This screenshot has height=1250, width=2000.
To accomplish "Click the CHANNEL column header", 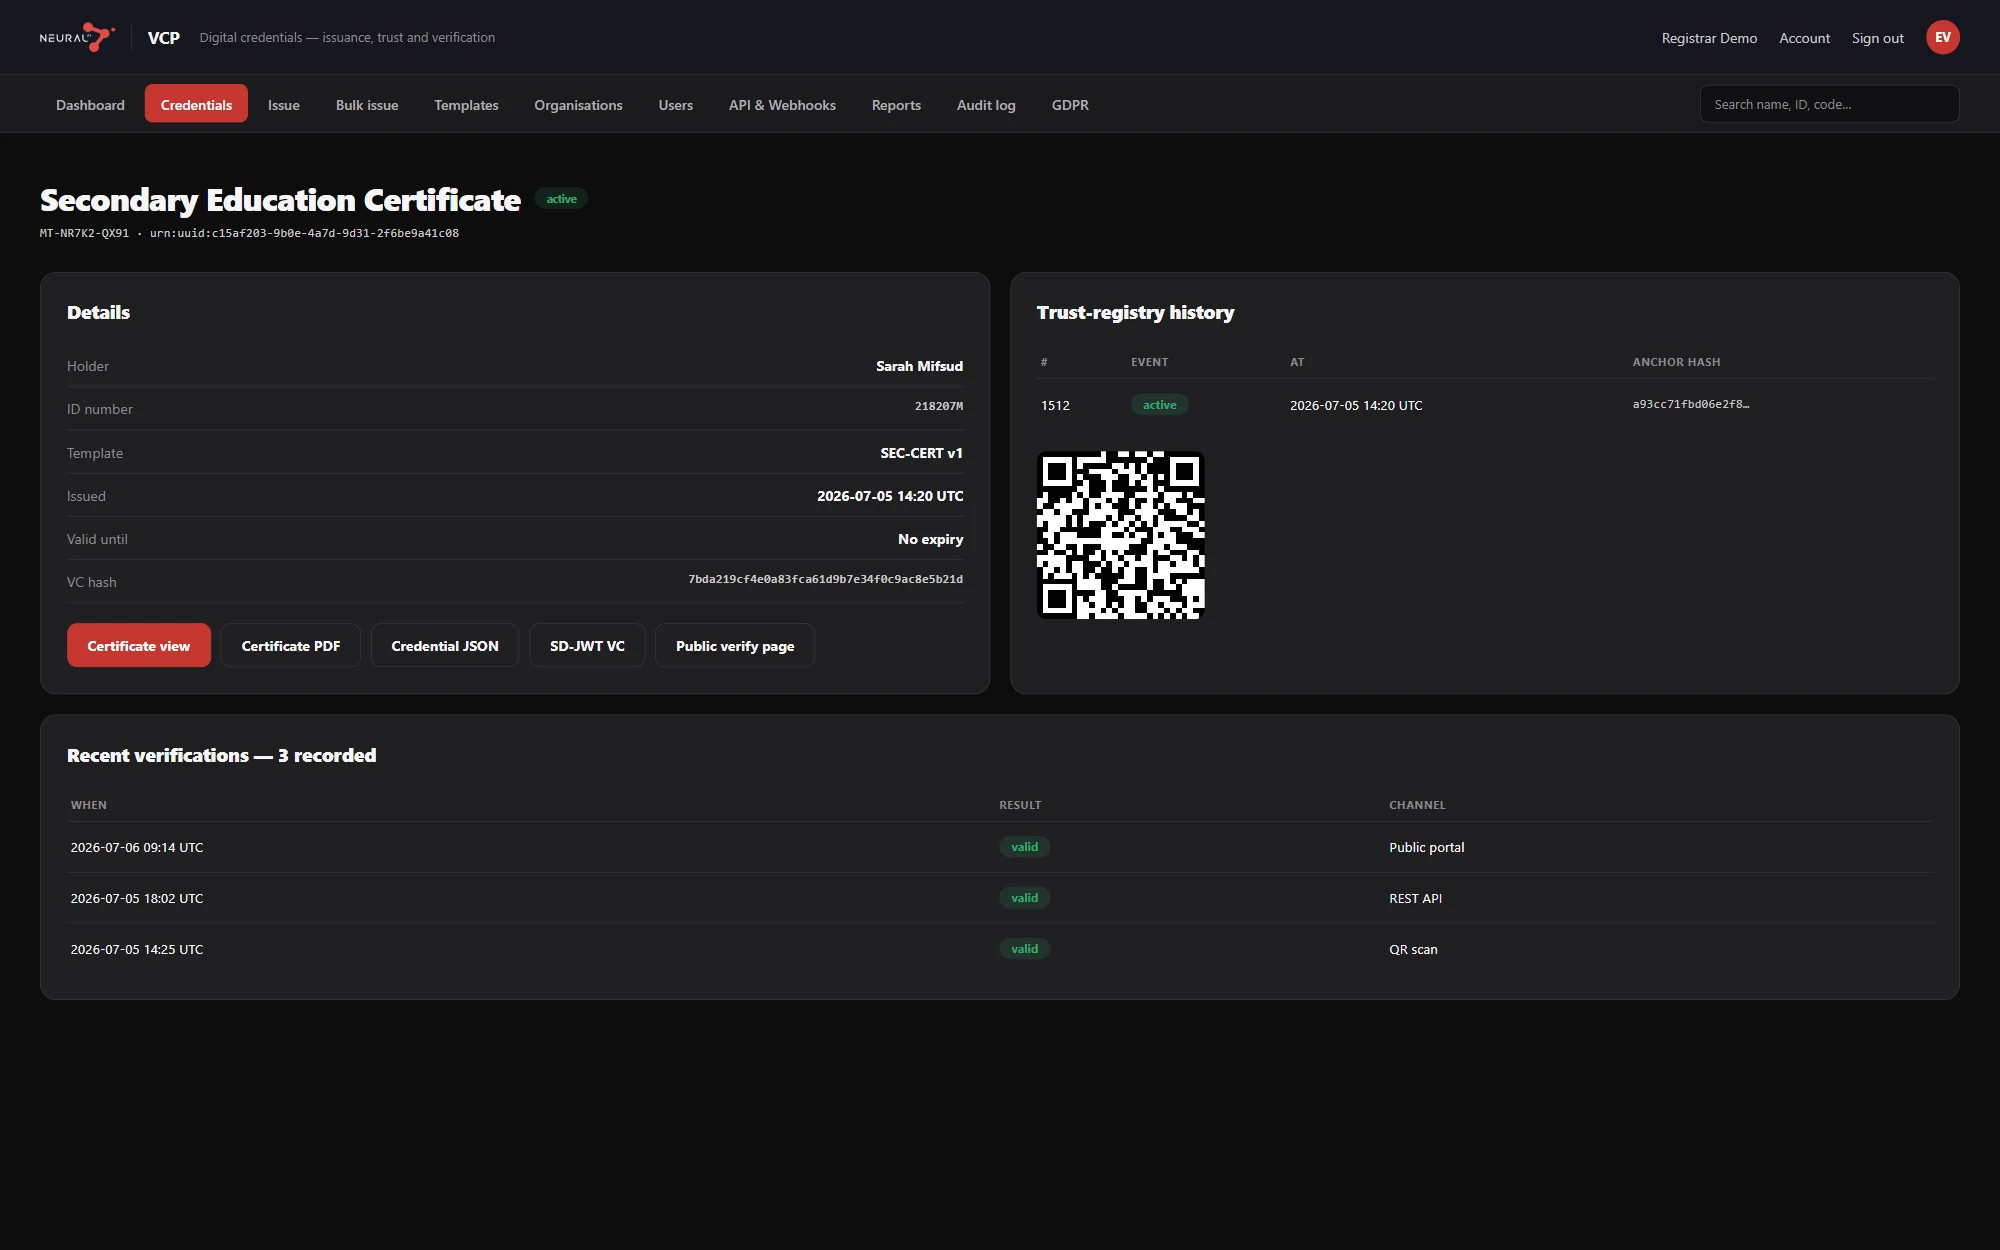I will pos(1417,805).
